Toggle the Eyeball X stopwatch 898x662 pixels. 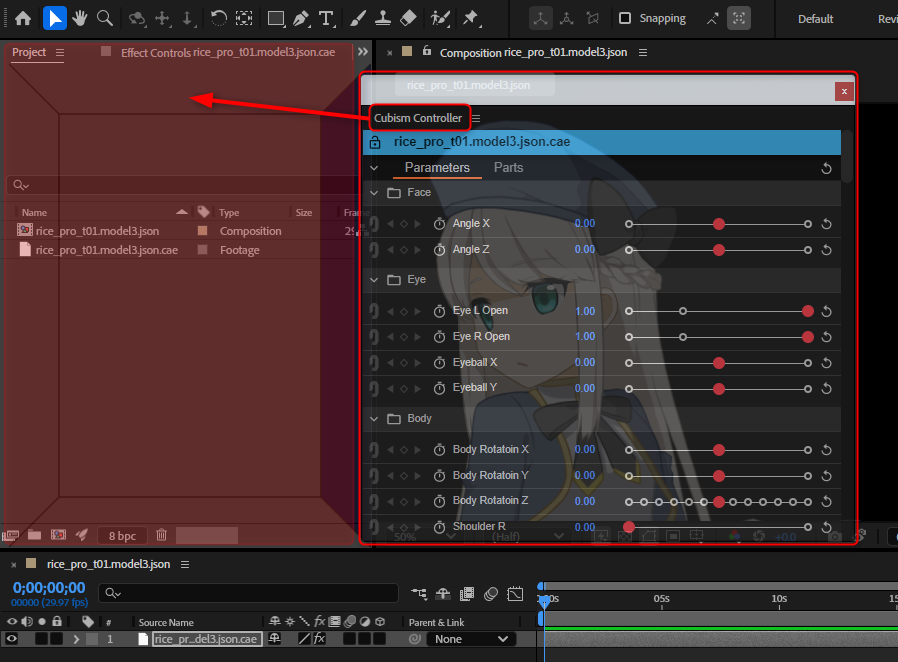tap(439, 363)
